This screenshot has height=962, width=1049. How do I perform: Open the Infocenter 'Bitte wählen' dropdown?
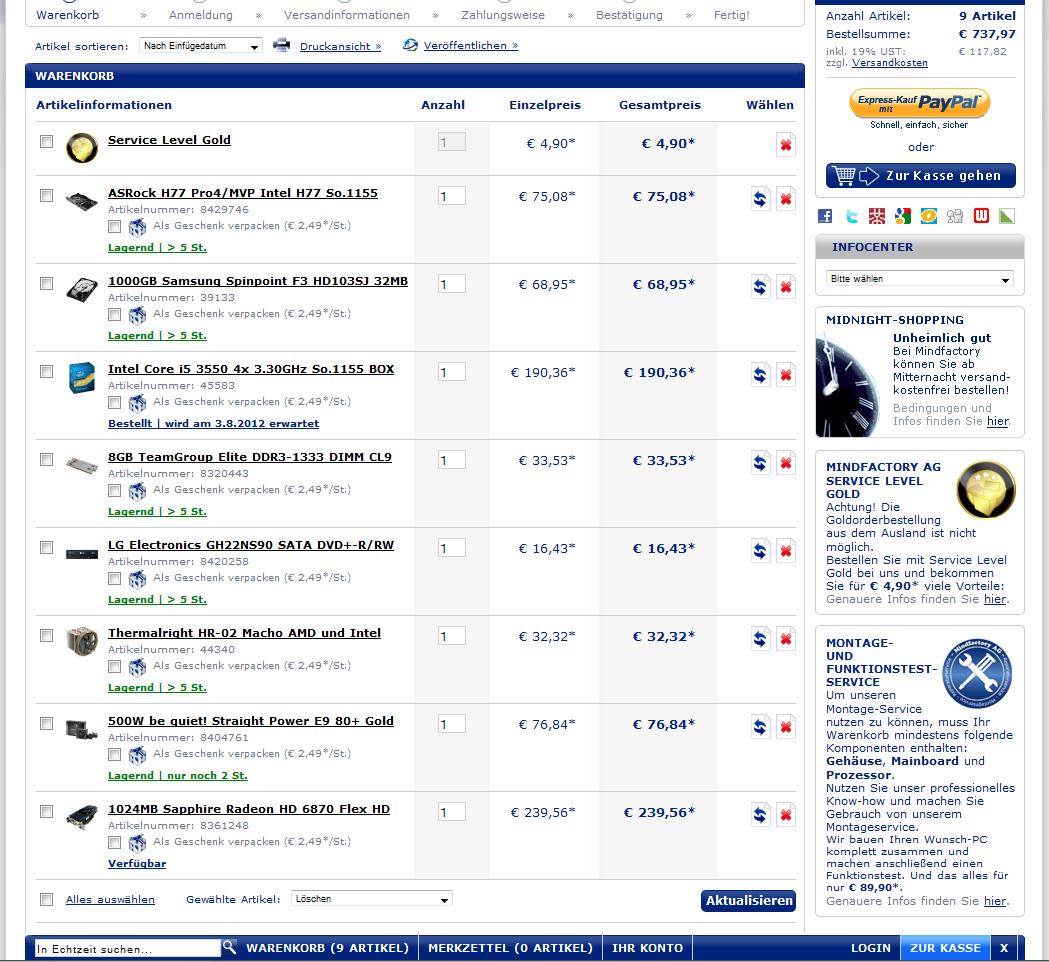919,279
